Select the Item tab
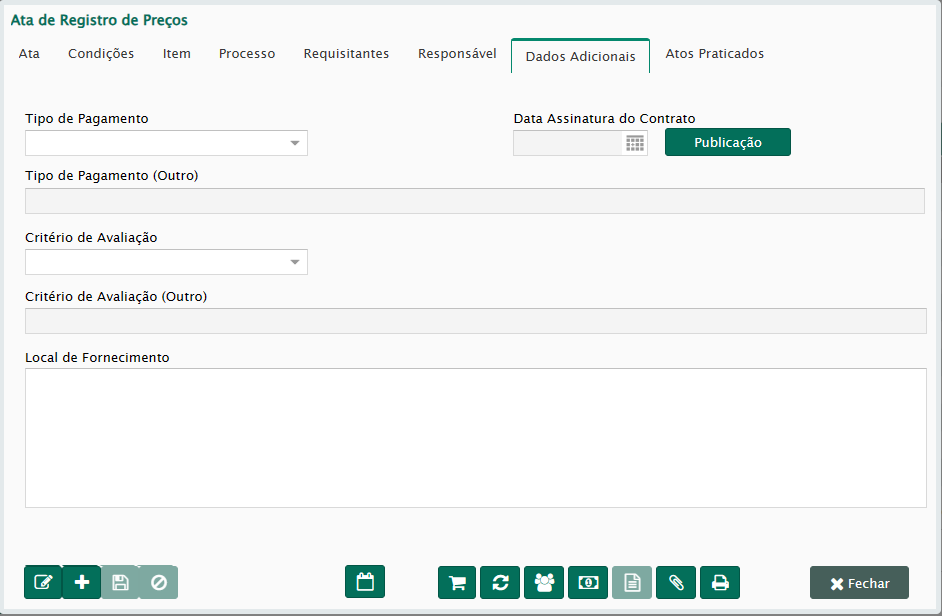This screenshot has height=616, width=942. coord(177,54)
